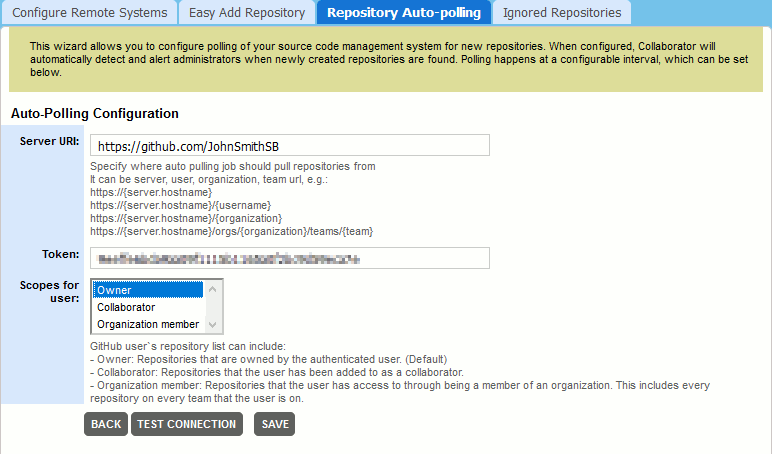This screenshot has height=454, width=772.
Task: Switch to Easy Add Repository tab
Action: (247, 13)
